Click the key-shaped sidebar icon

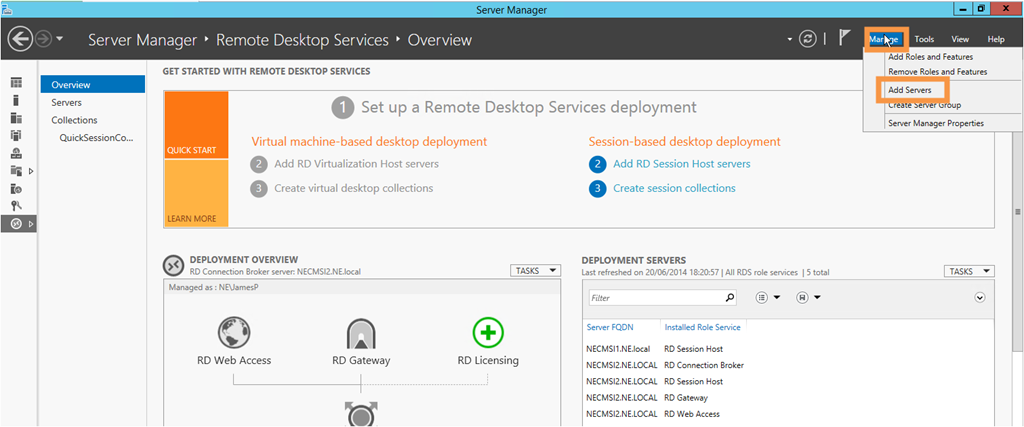point(16,206)
